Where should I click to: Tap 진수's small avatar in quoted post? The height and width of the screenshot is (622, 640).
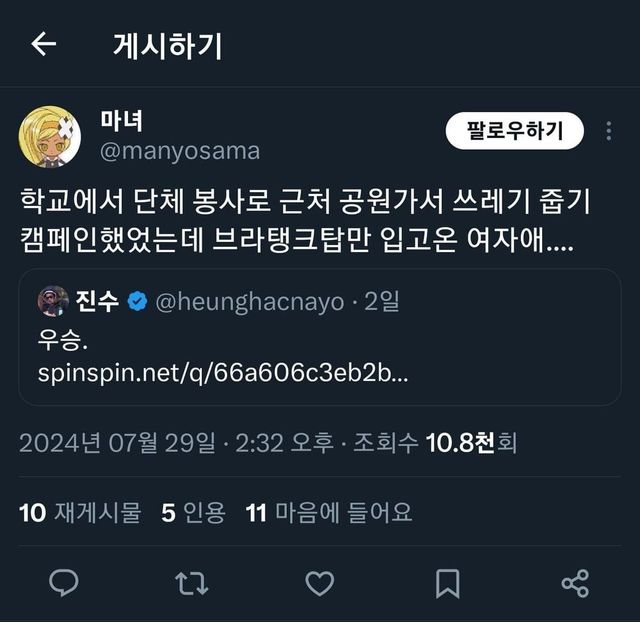pyautogui.click(x=53, y=301)
